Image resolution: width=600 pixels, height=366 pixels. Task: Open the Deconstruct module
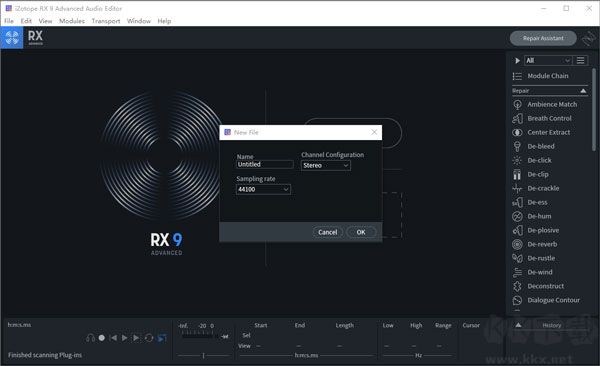tap(538, 286)
